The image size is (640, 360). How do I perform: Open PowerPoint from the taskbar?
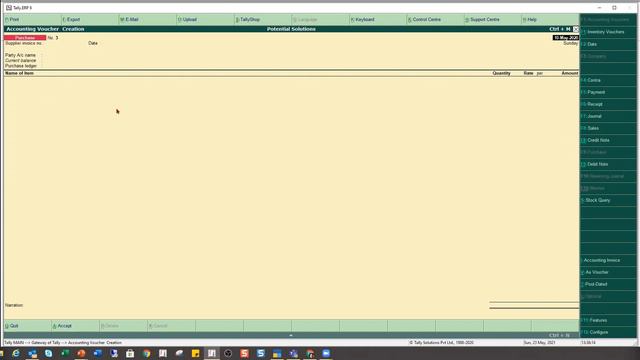(81, 353)
